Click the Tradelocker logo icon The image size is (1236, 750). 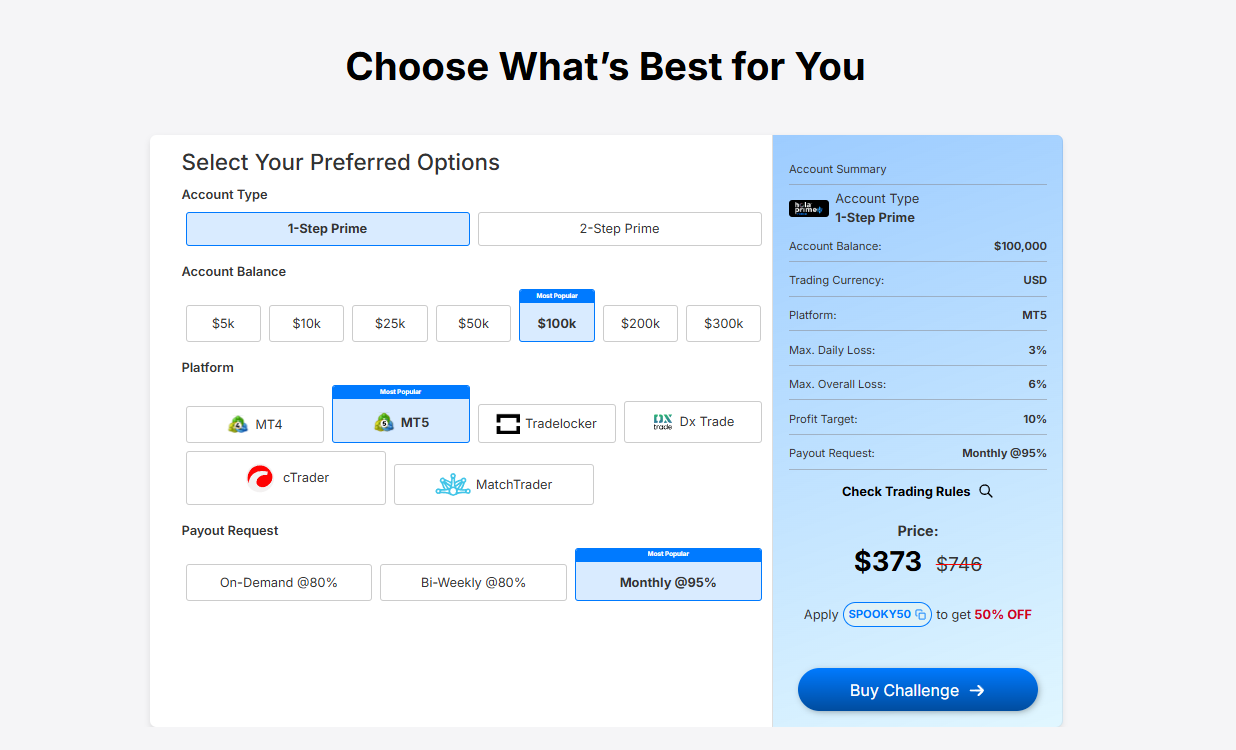click(x=508, y=424)
